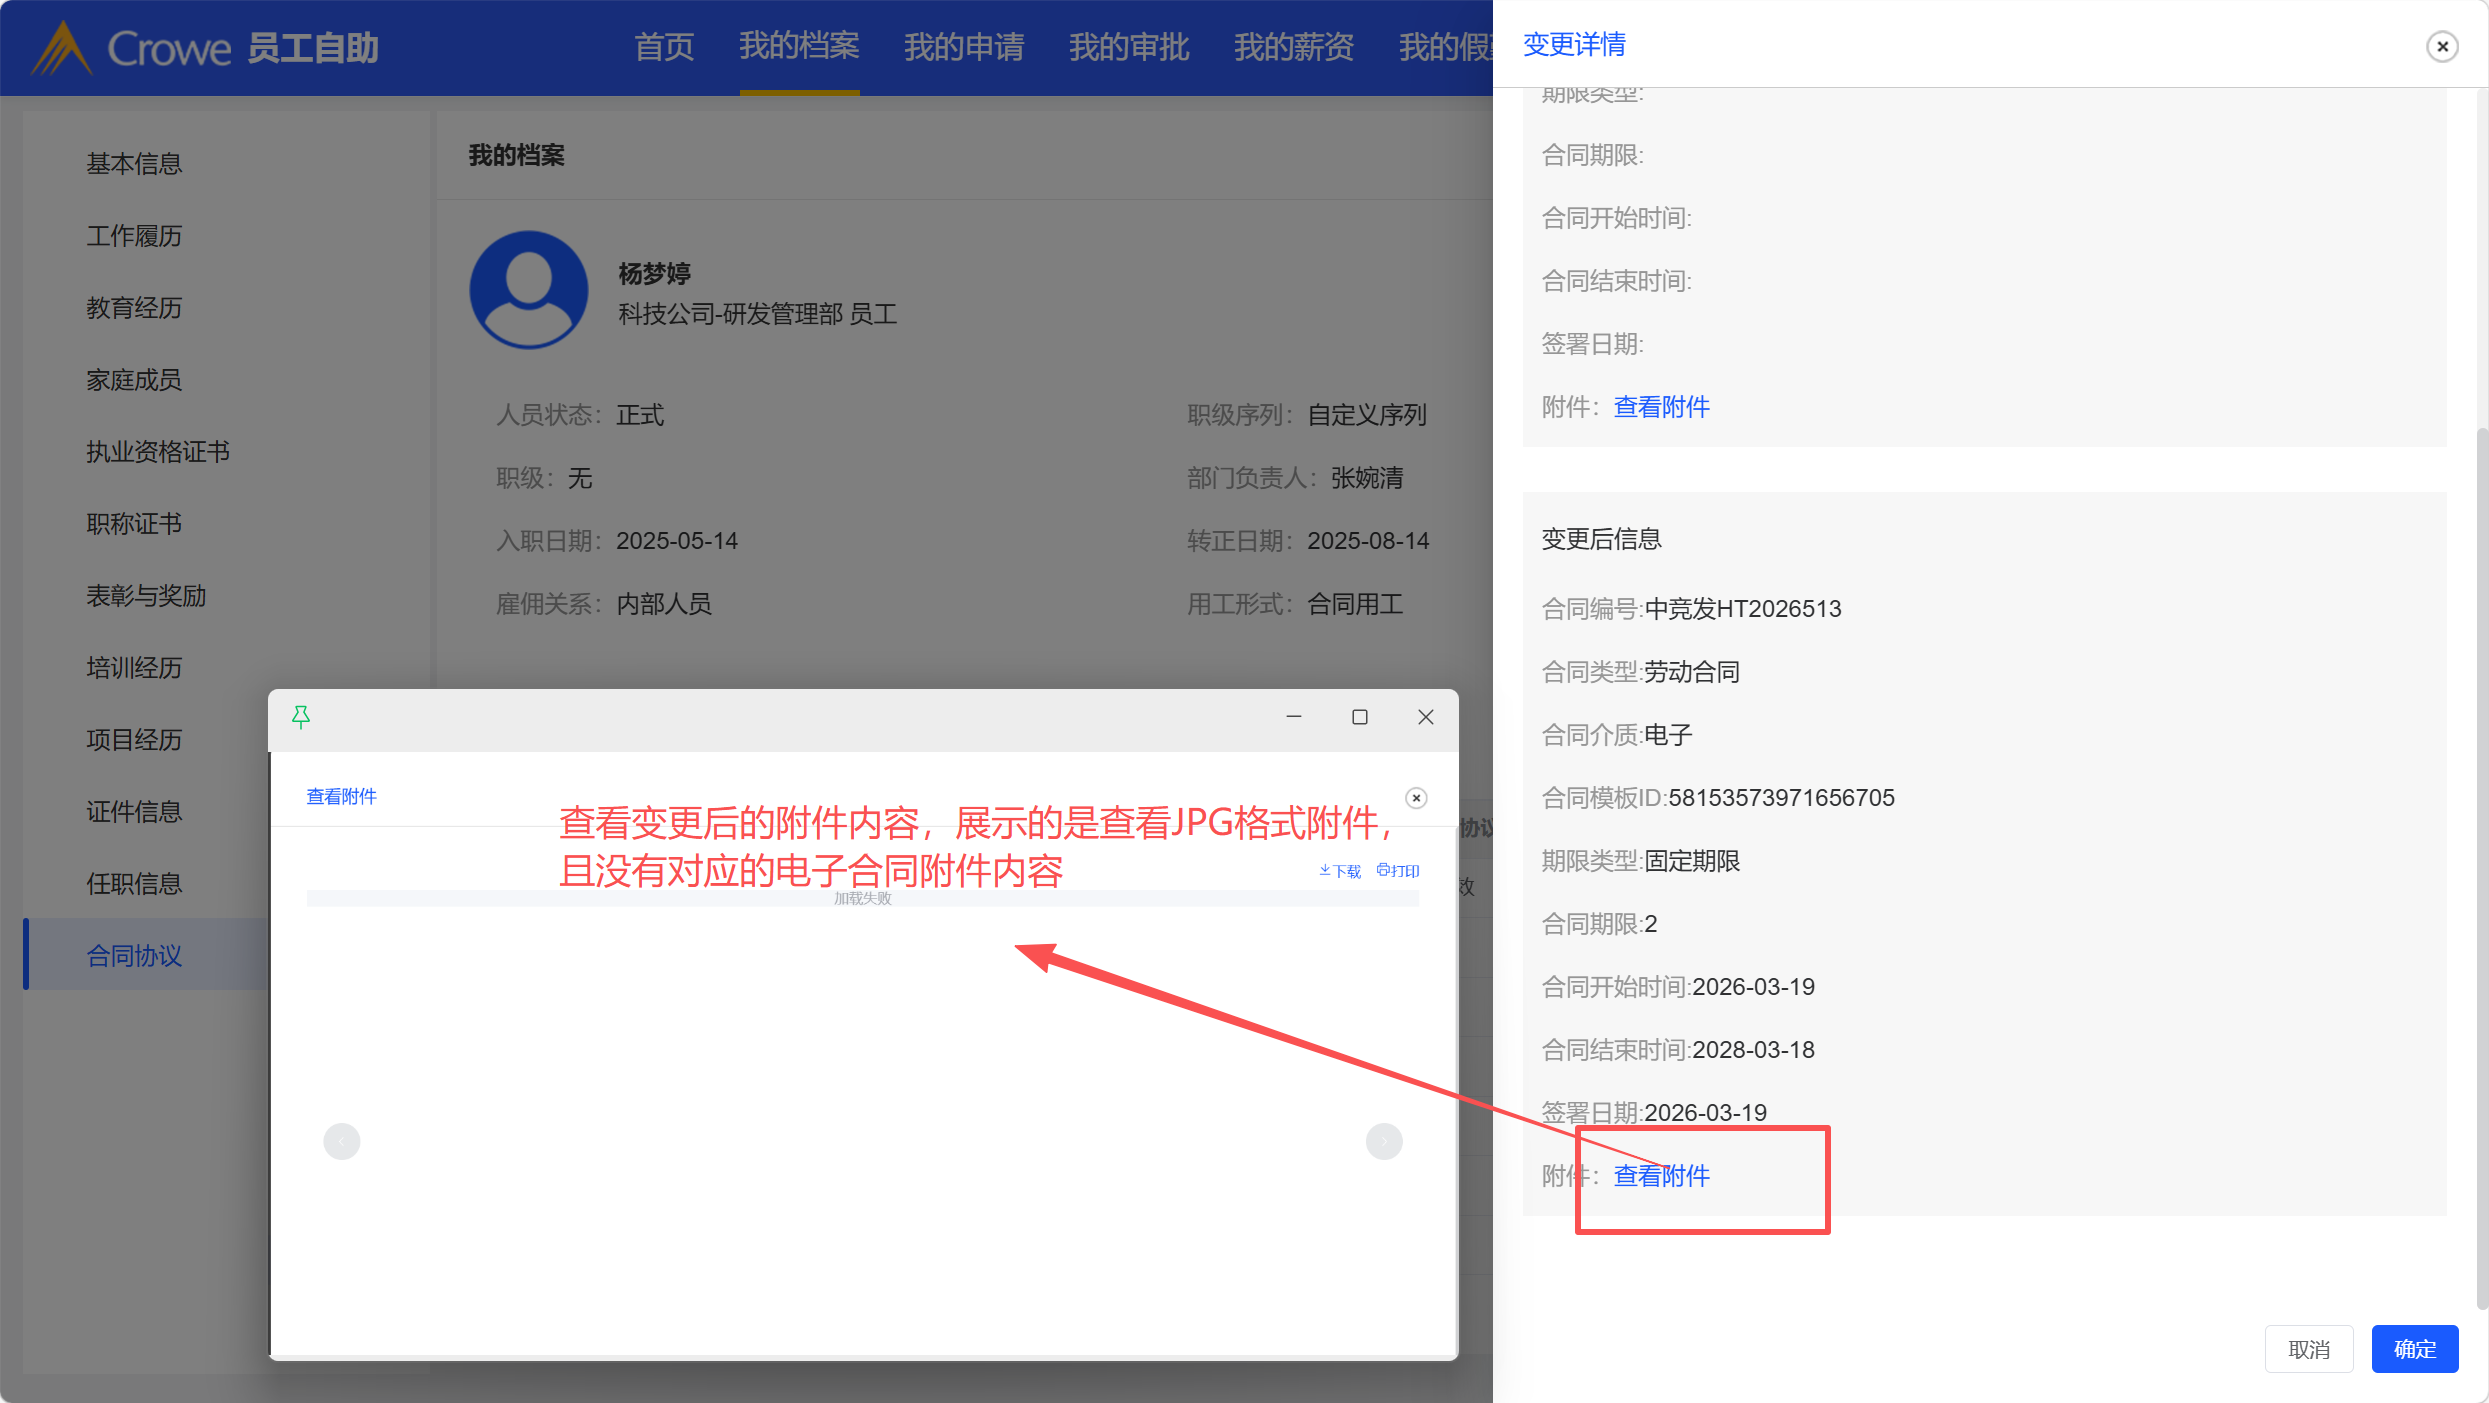This screenshot has height=1403, width=2489.
Task: Pin the attachment preview window
Action: pyautogui.click(x=301, y=717)
